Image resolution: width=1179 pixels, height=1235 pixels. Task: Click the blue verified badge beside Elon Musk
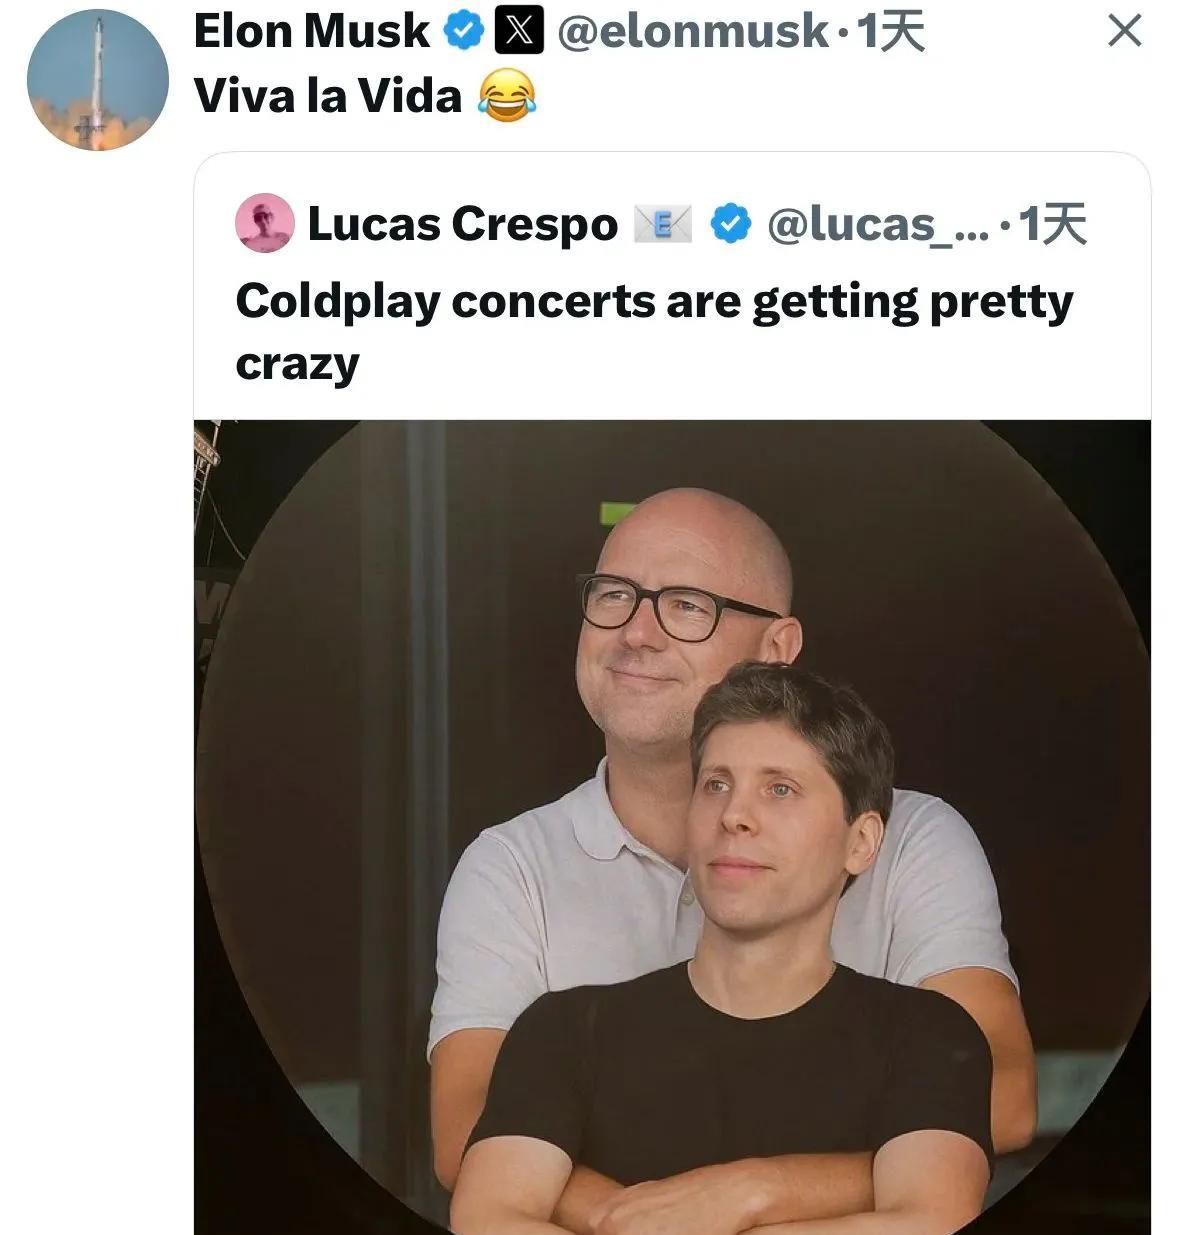pos(463,32)
